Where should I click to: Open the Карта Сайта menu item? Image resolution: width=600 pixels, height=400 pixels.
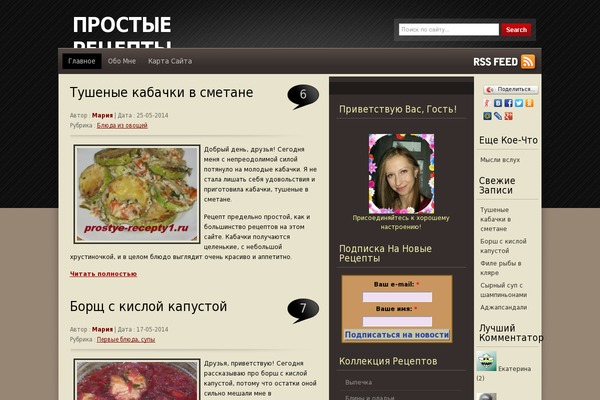tap(170, 61)
